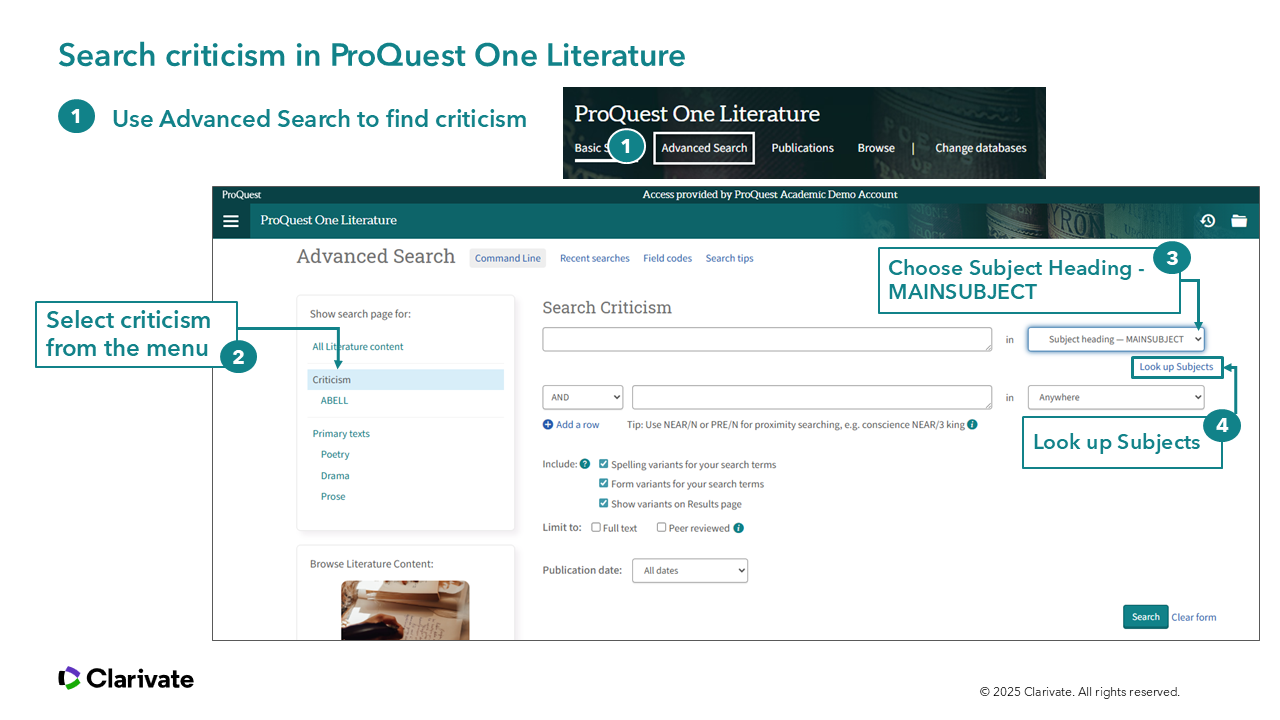Image resolution: width=1280 pixels, height=720 pixels.
Task: Enable the Peer reviewed checkbox
Action: 661,527
